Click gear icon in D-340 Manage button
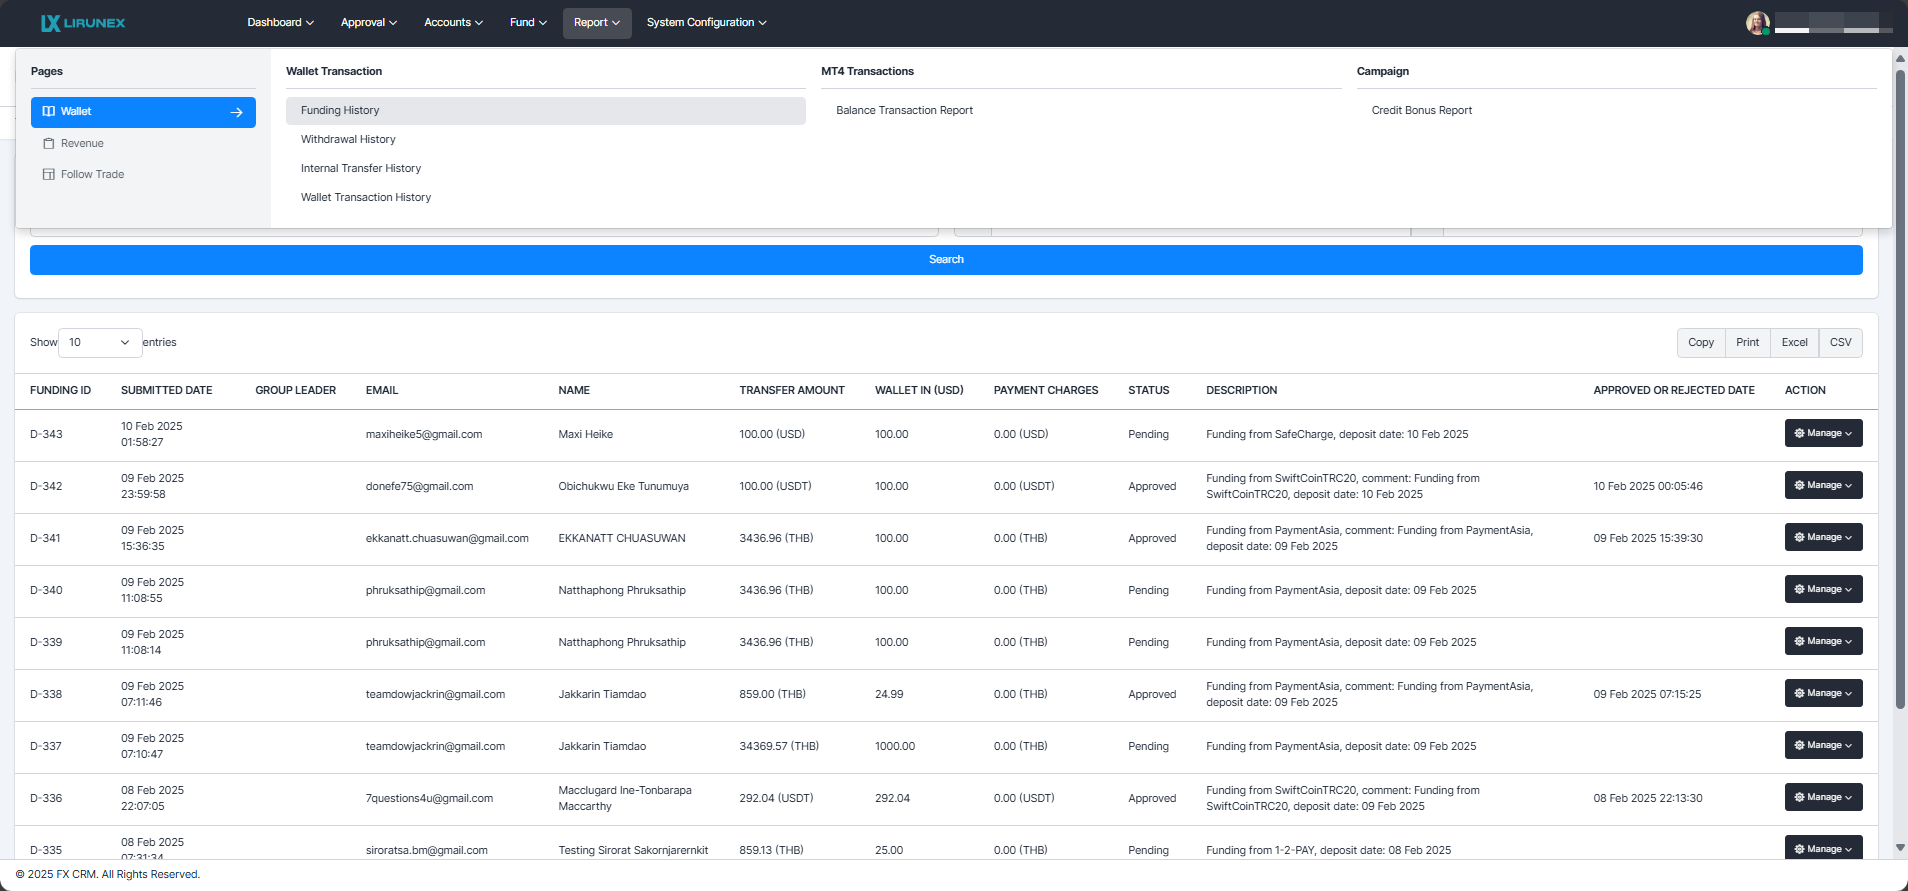This screenshot has width=1908, height=891. tap(1799, 590)
